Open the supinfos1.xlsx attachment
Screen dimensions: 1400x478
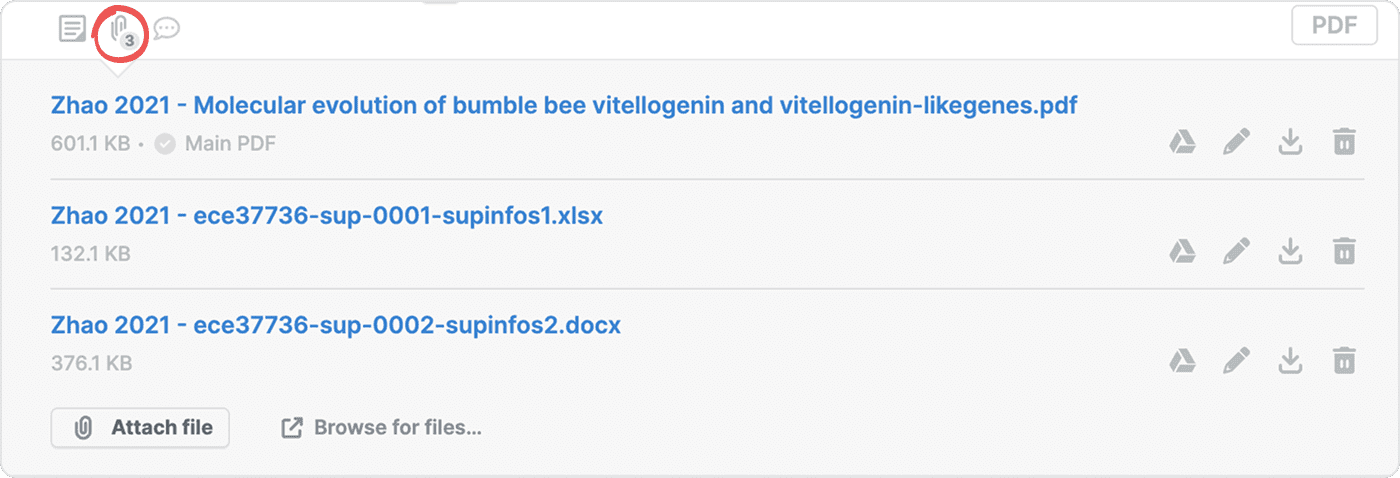[327, 215]
